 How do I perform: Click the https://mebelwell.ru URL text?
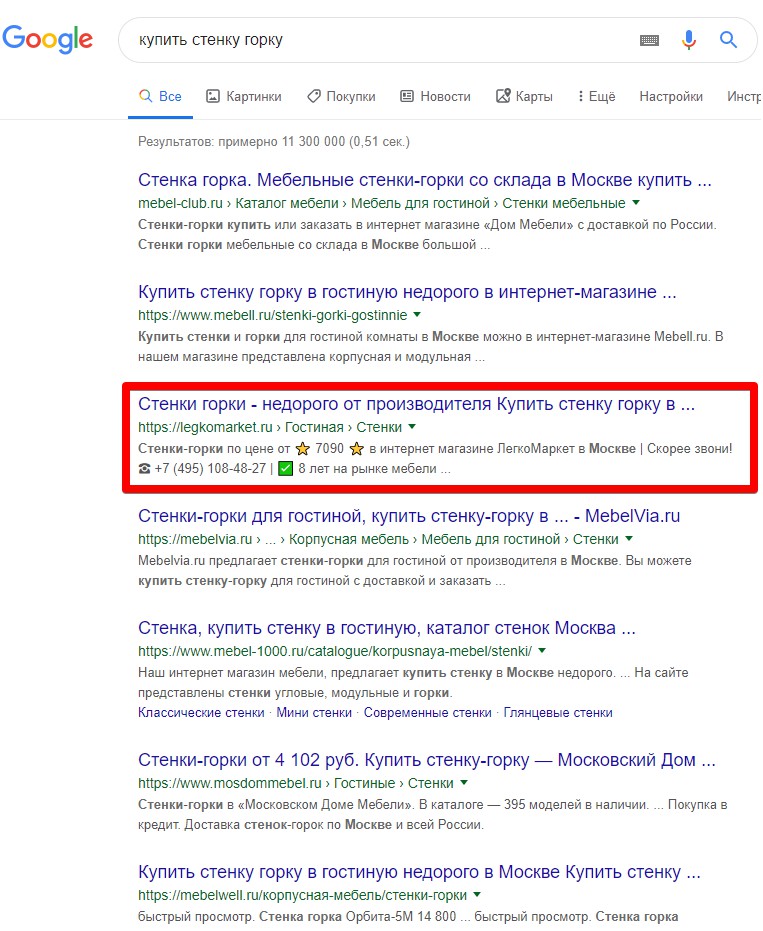coord(302,895)
